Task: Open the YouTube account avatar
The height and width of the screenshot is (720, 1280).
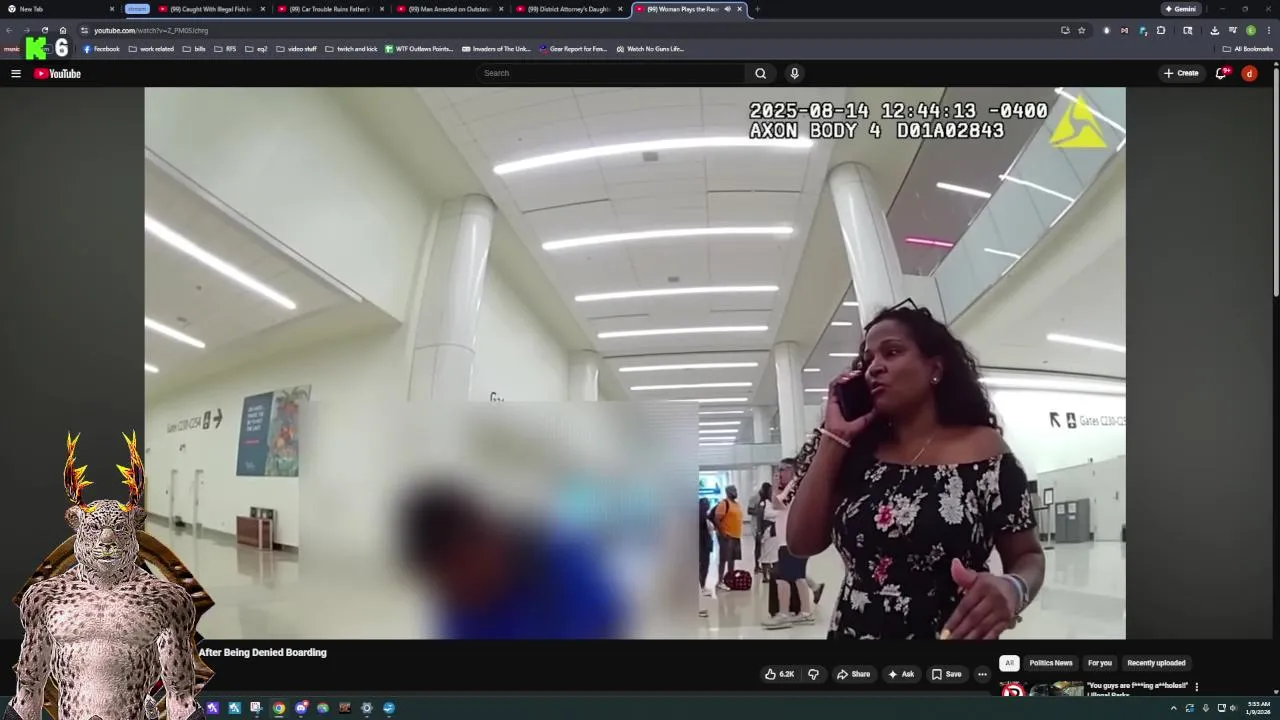Action: tap(1249, 73)
